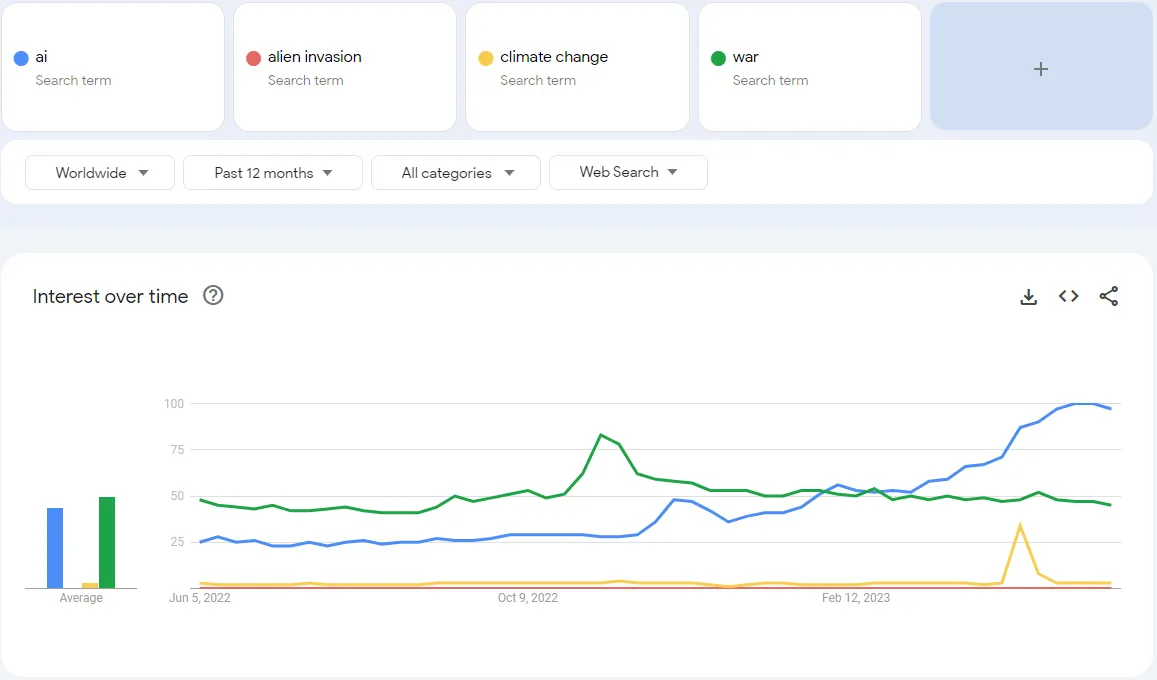Open the Web Search type dropdown
This screenshot has width=1157, height=680.
pos(628,172)
